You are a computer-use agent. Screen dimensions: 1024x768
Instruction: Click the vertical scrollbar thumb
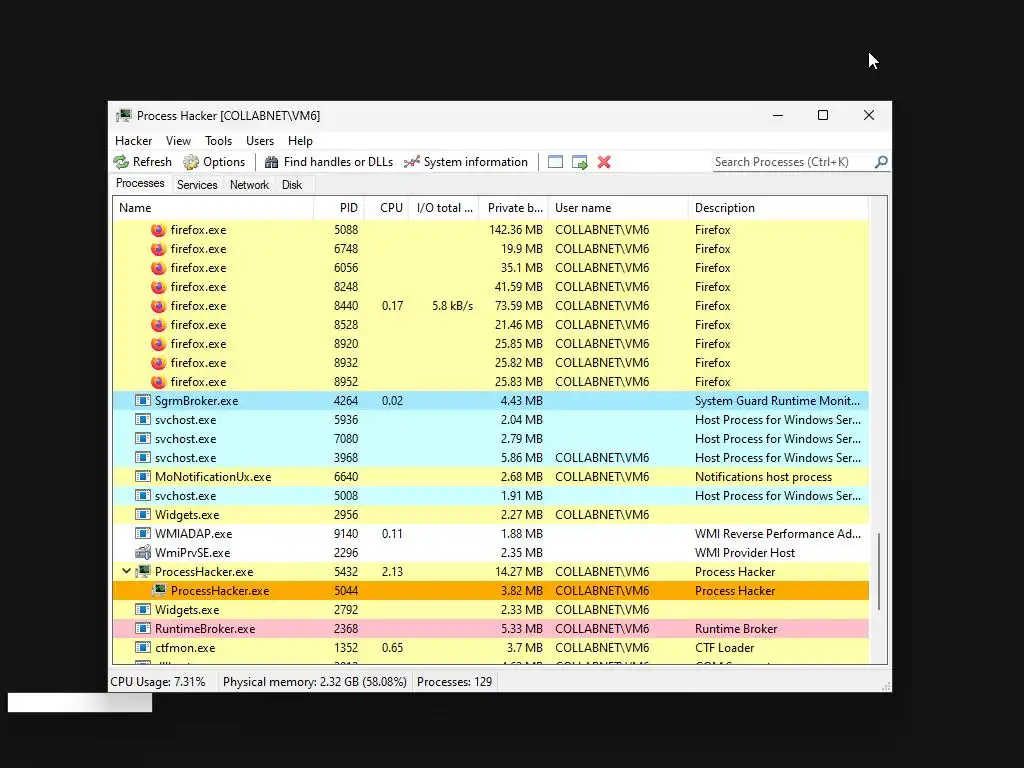pyautogui.click(x=880, y=571)
